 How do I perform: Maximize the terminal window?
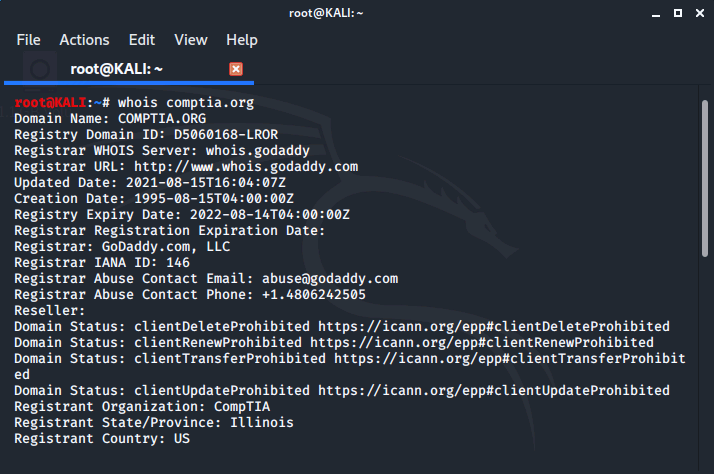[x=678, y=13]
